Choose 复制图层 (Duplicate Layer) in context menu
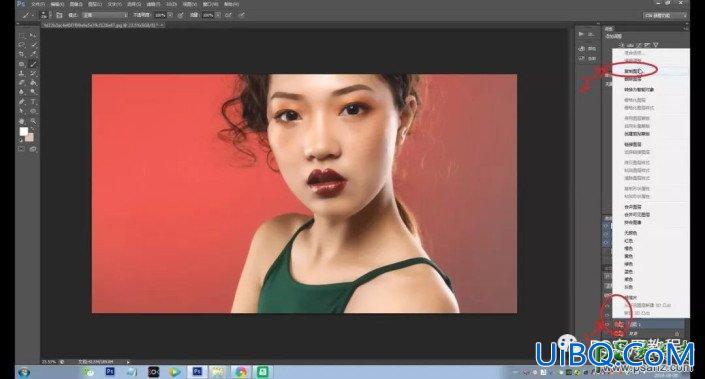 click(634, 71)
